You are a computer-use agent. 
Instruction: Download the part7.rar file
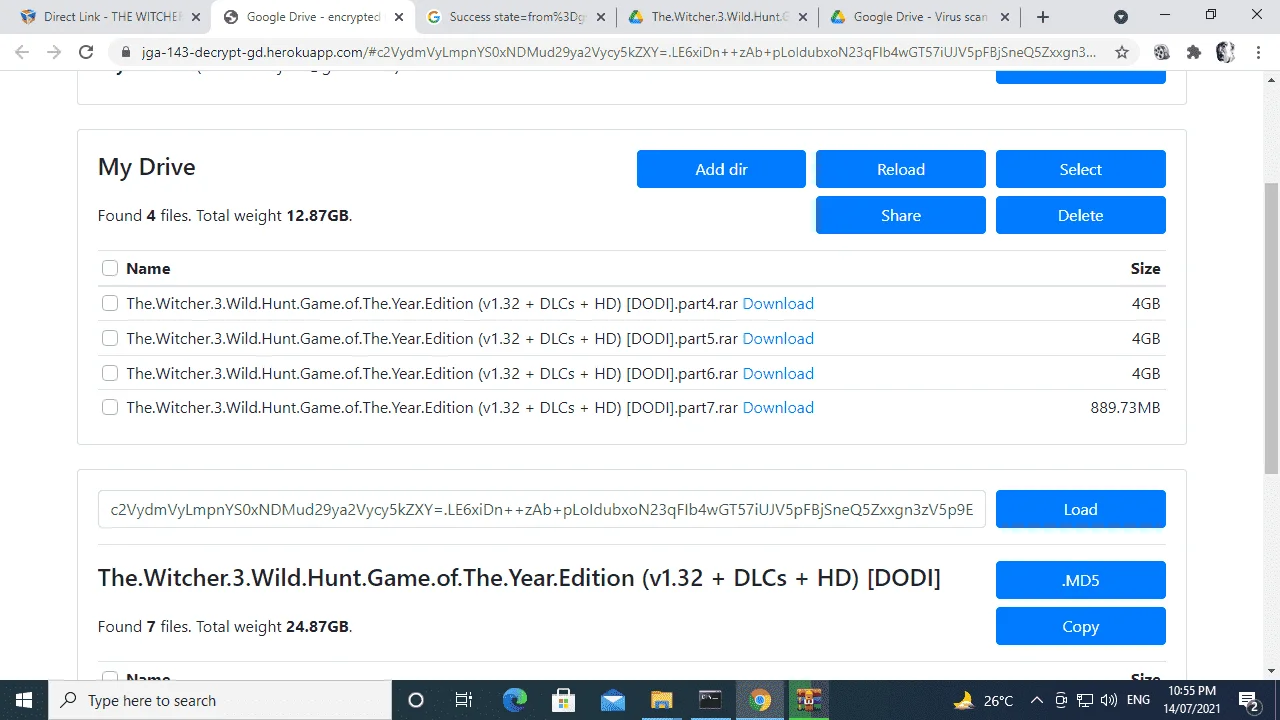[x=778, y=407]
